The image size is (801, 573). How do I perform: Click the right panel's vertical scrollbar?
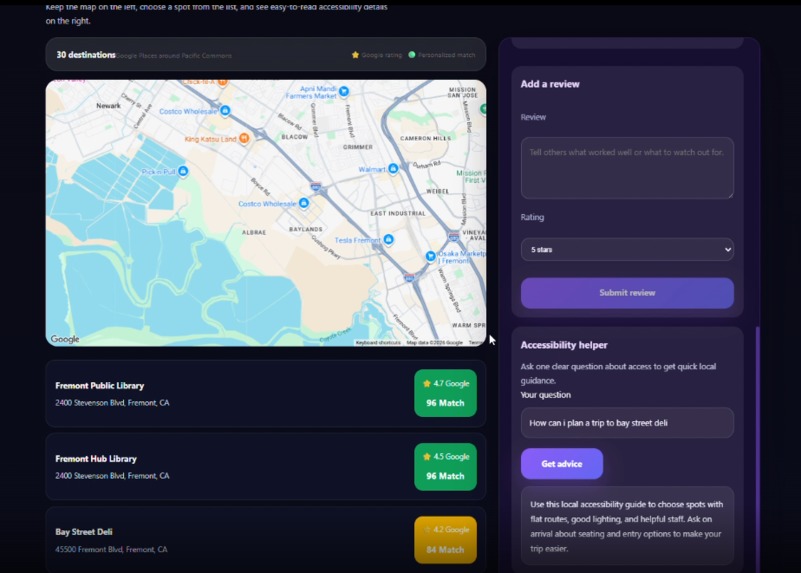coord(757,449)
